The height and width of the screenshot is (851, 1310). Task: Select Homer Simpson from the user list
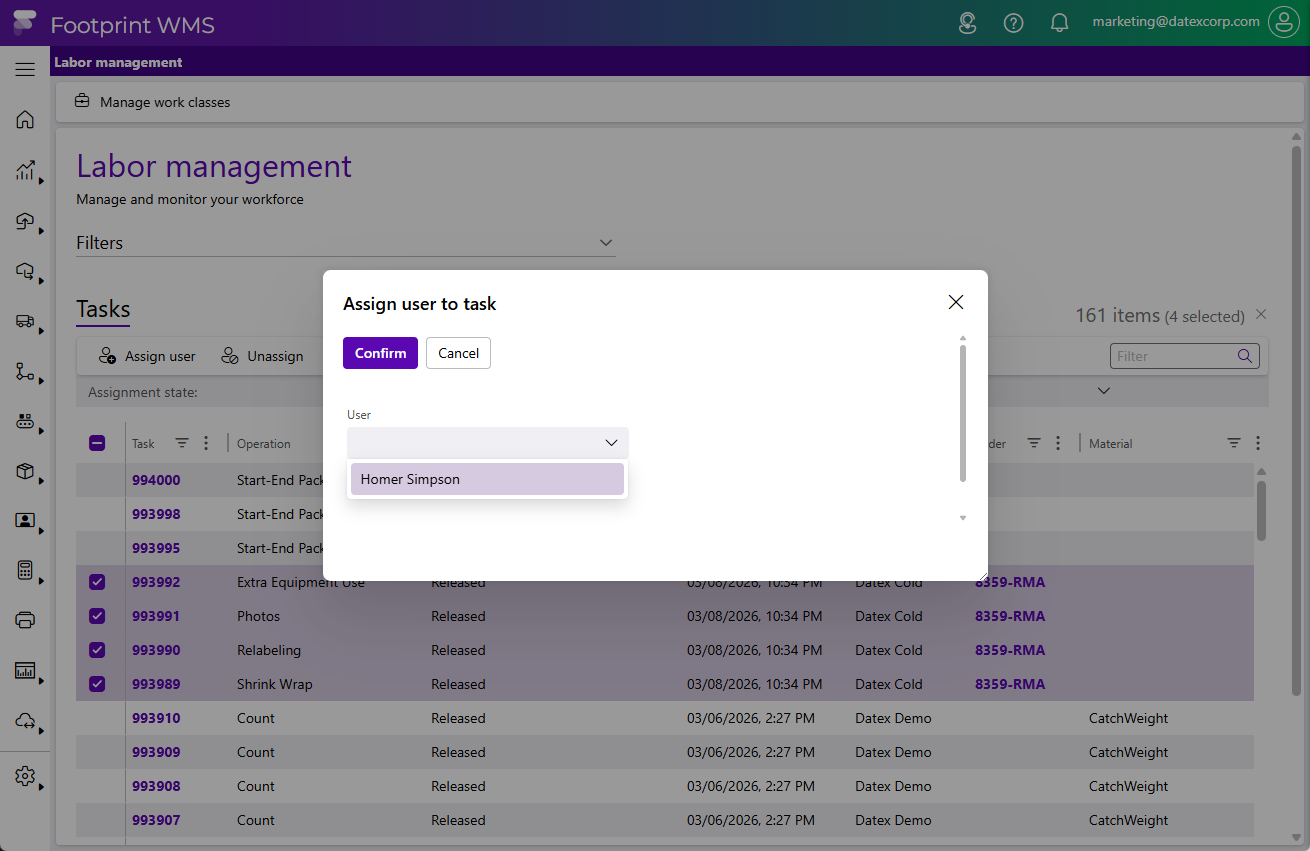click(487, 479)
